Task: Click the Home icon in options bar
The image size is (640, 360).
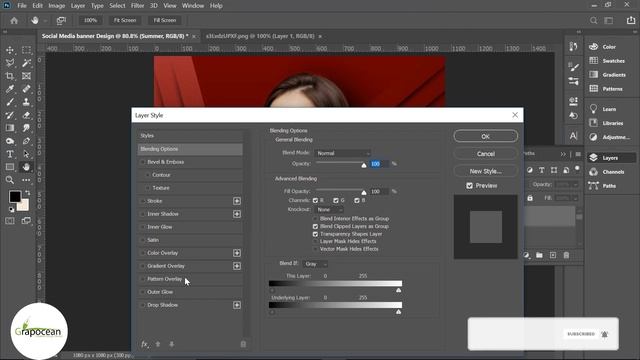Action: pyautogui.click(x=14, y=20)
